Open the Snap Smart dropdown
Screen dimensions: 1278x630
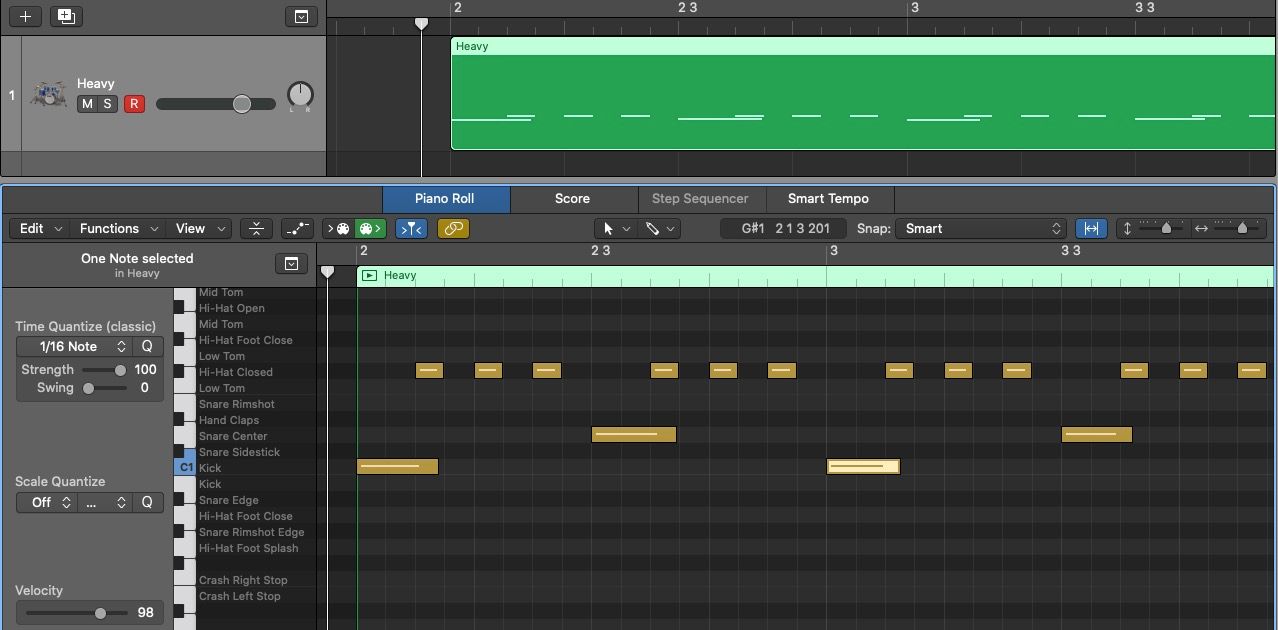tap(981, 229)
